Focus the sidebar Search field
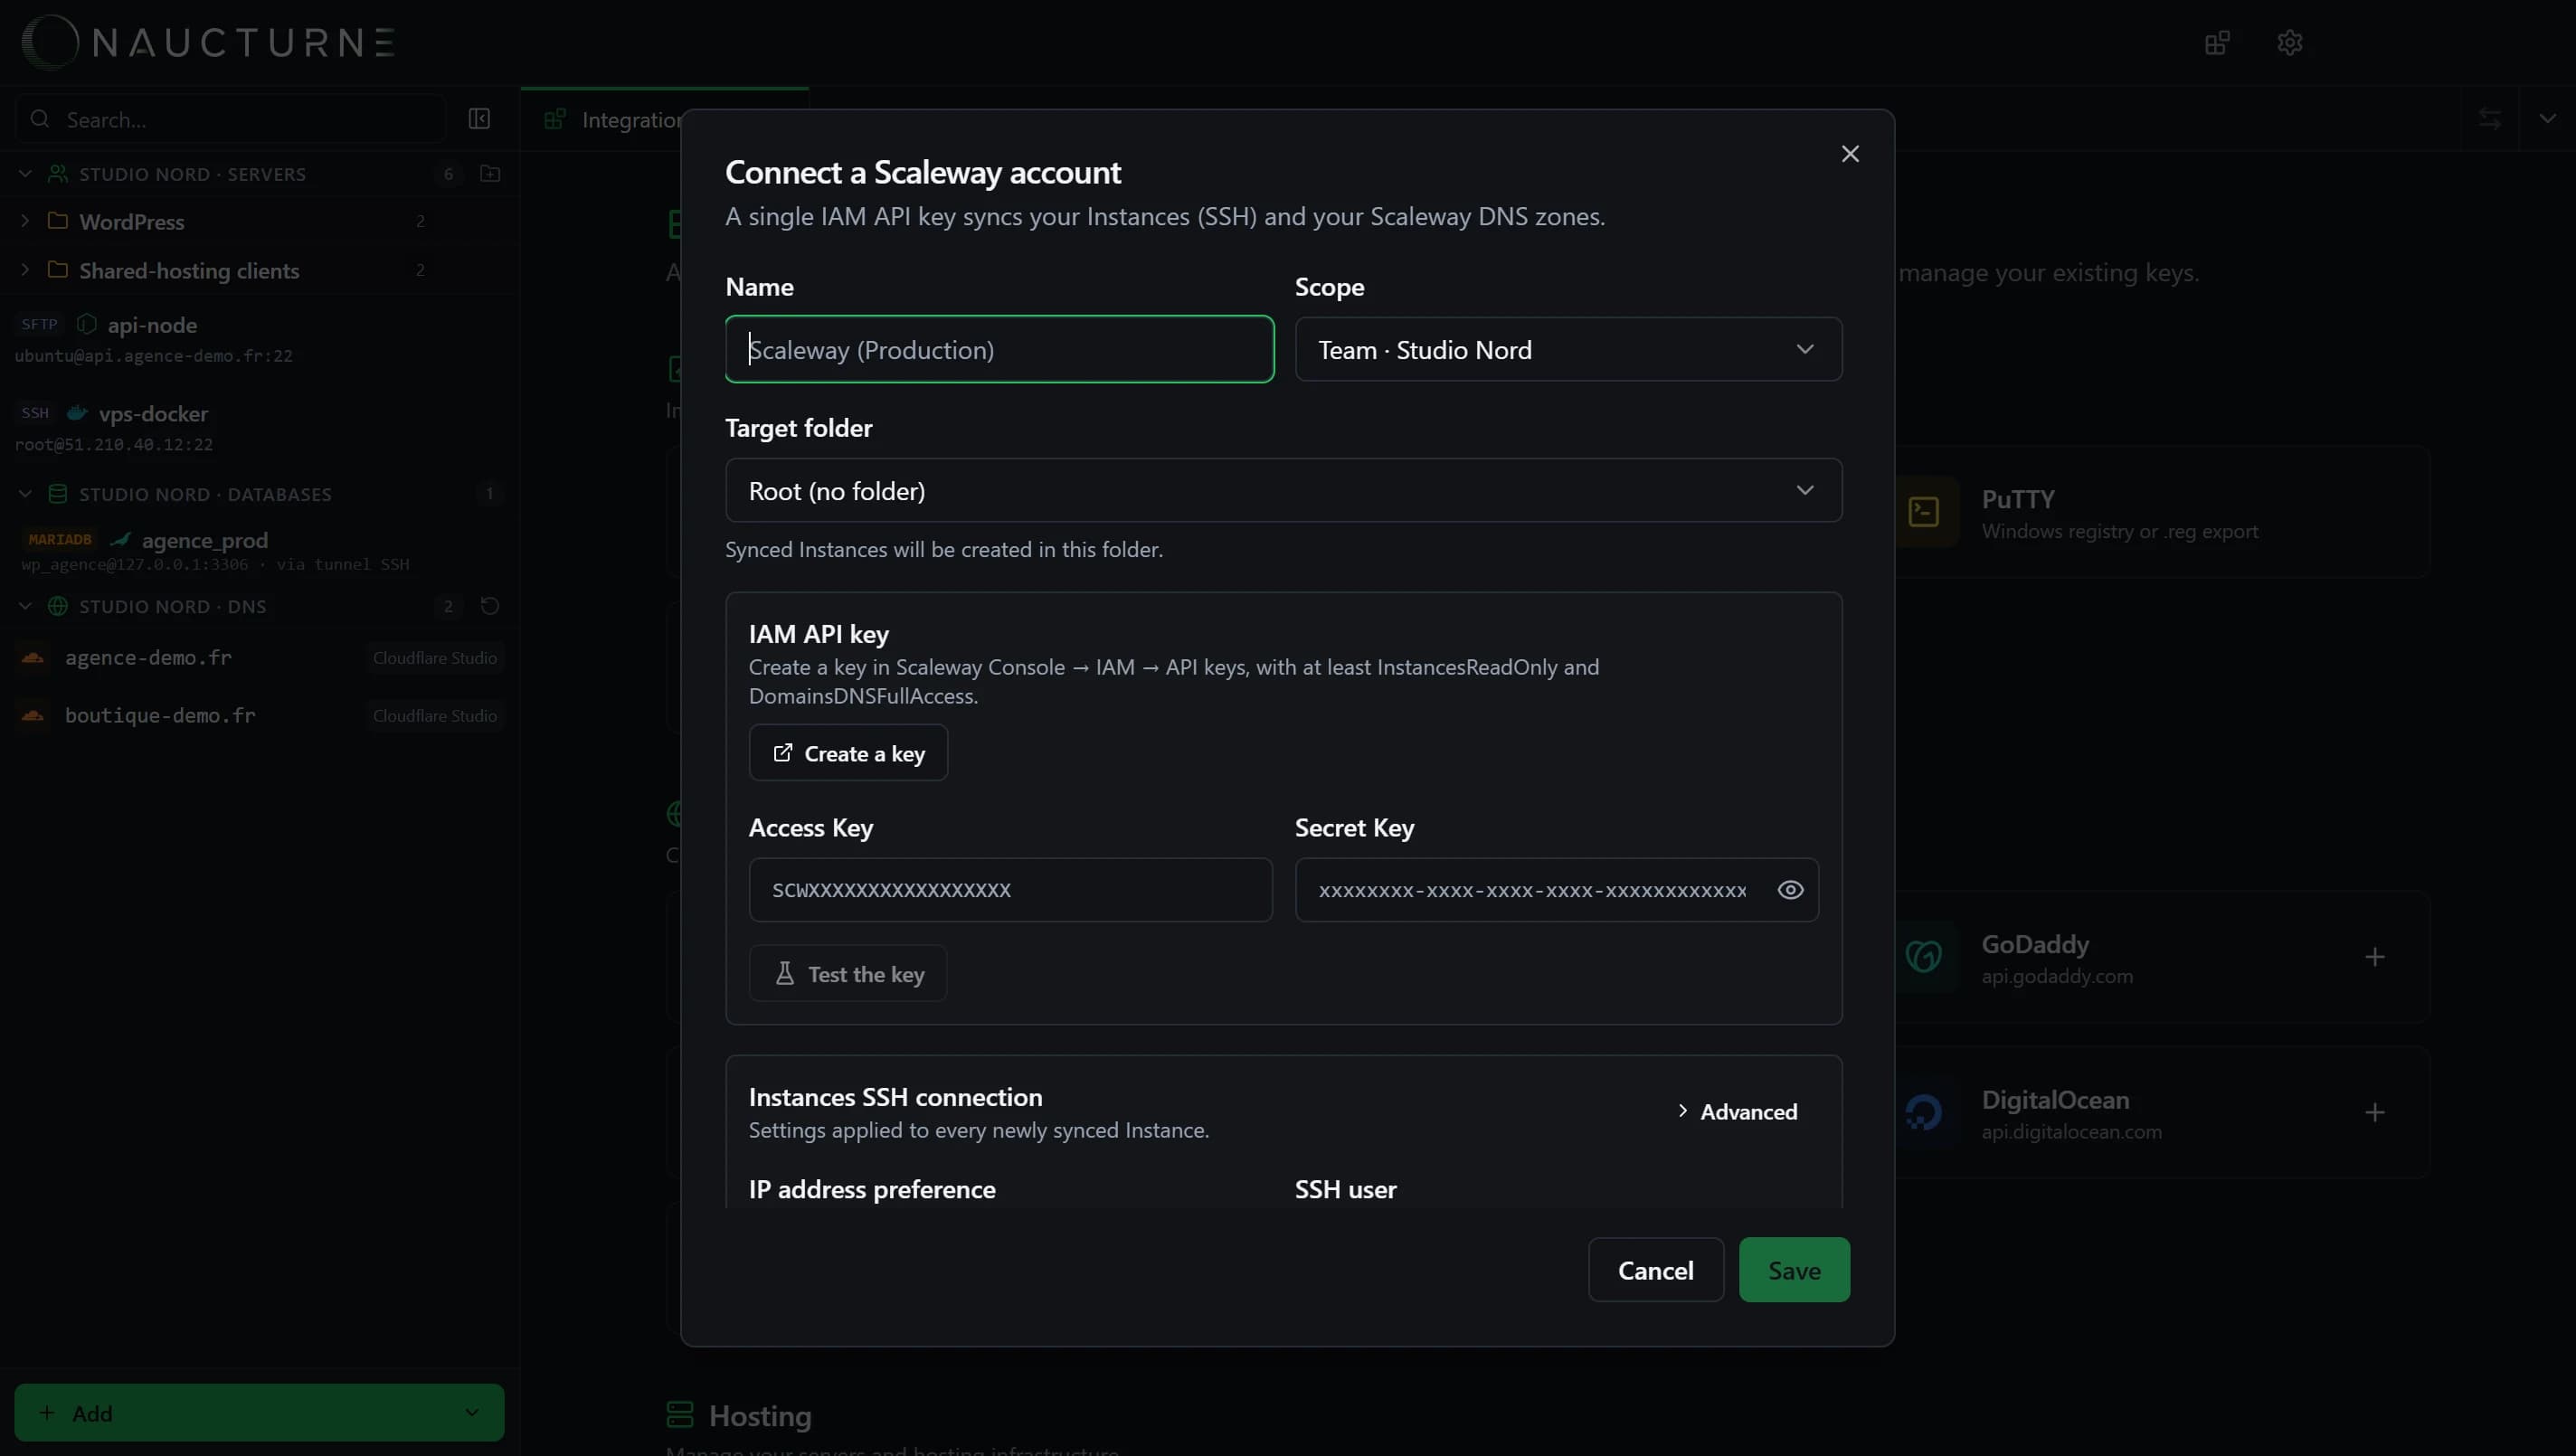Viewport: 2576px width, 1456px height. (230, 119)
